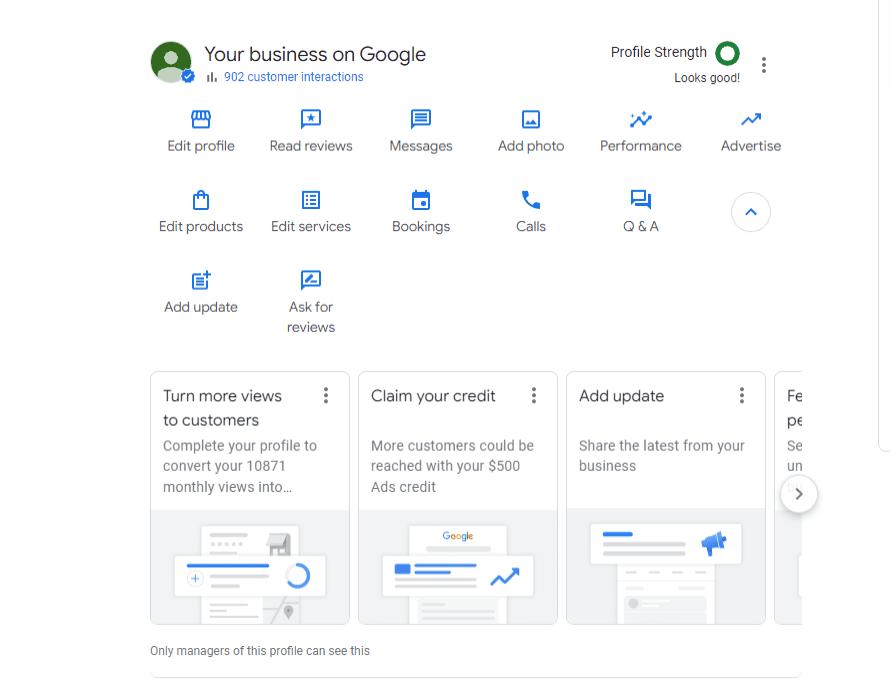This screenshot has height=693, width=890.
Task: Open the Read reviews icon
Action: [x=311, y=119]
